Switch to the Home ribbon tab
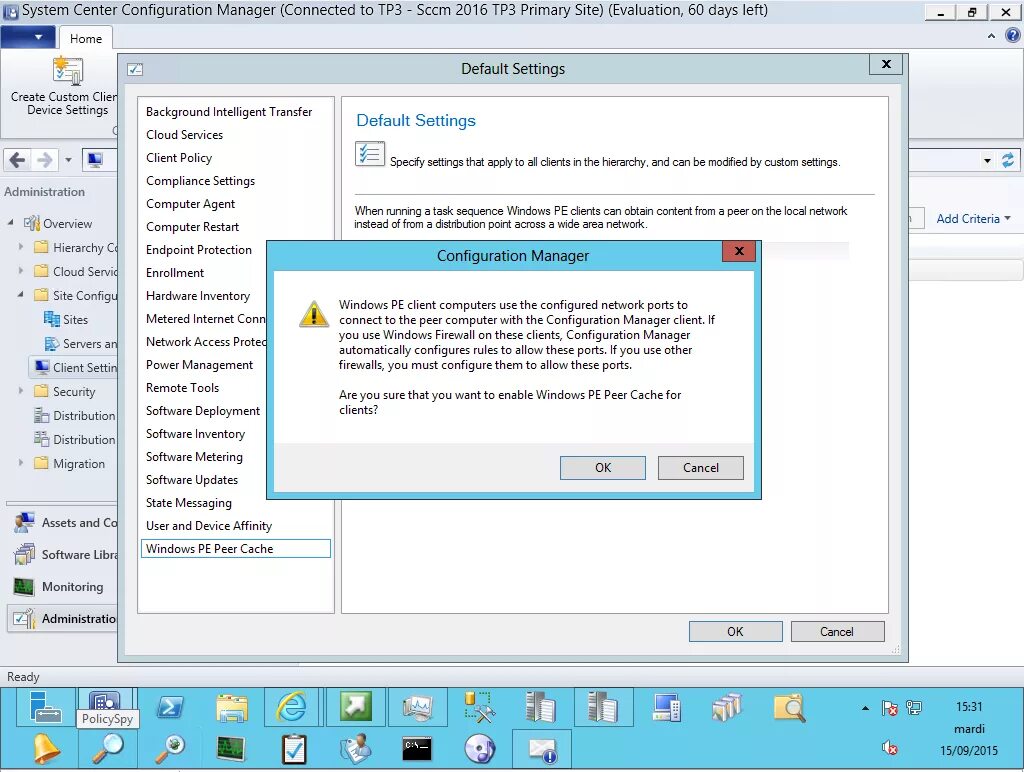The image size is (1024, 772). [x=86, y=39]
